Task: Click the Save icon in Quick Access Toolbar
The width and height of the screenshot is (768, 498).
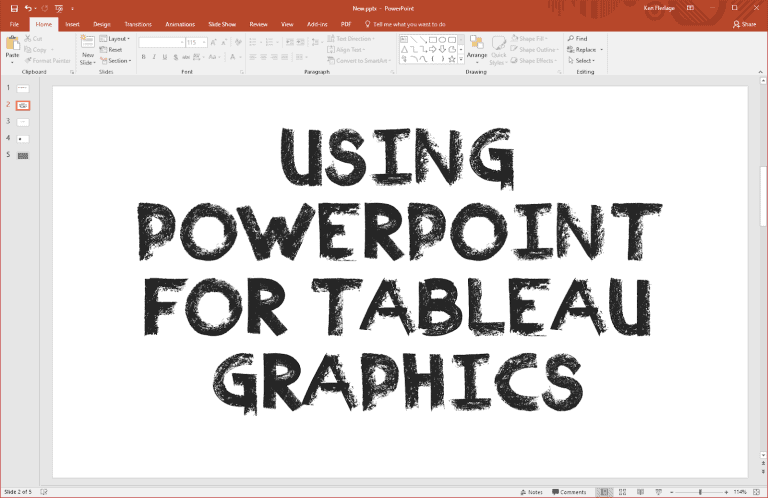Action: [x=14, y=8]
